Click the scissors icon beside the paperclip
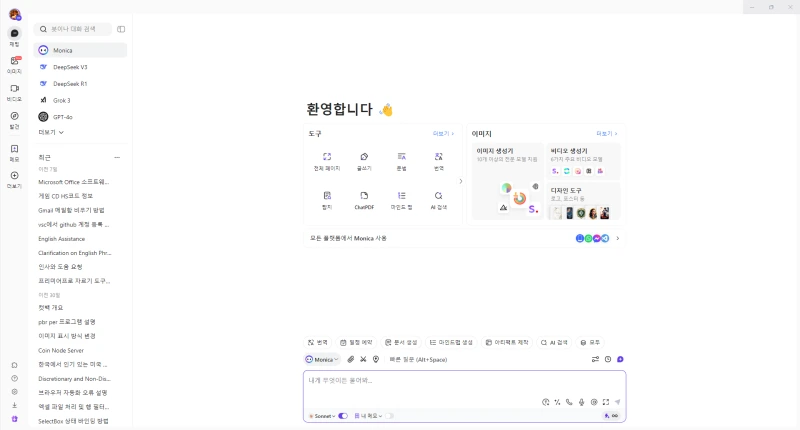Screen dimensions: 800x430 coord(363,359)
